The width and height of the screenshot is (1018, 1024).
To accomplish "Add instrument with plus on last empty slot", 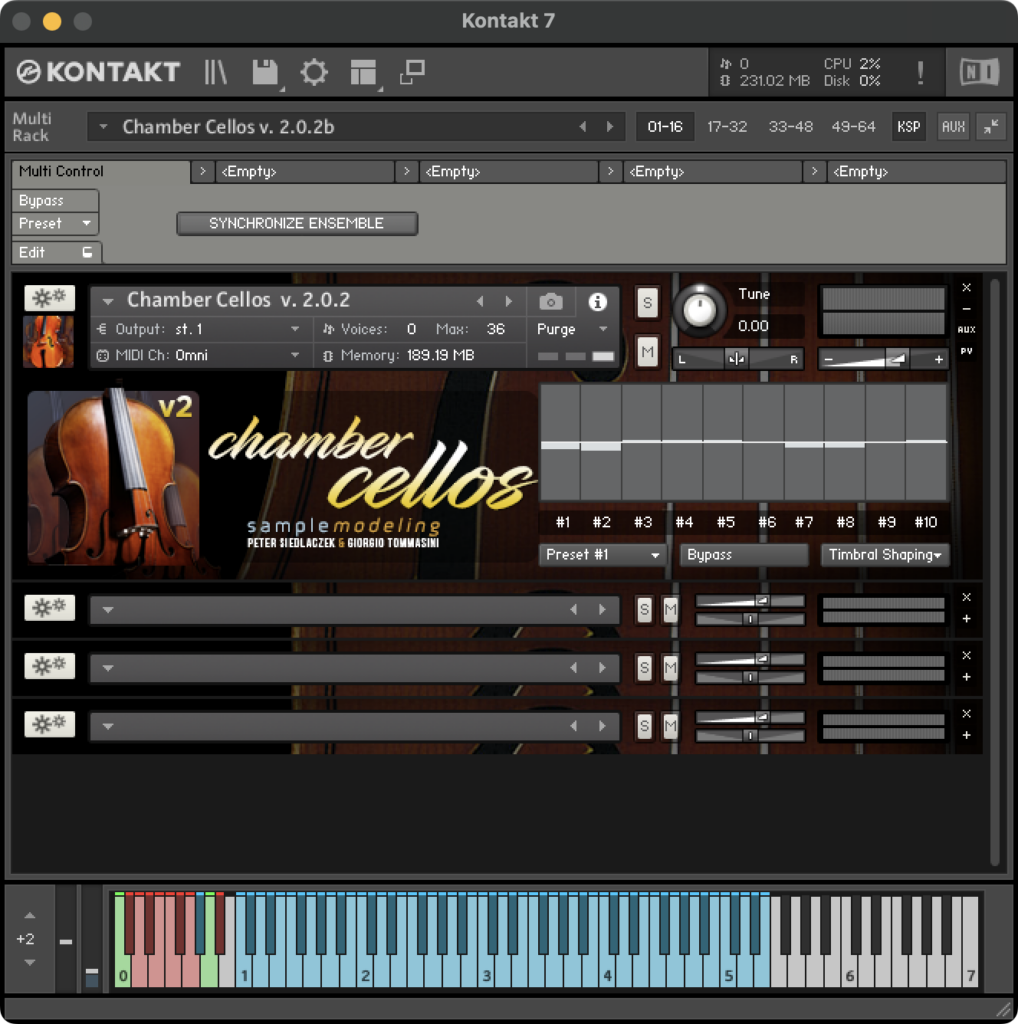I will pyautogui.click(x=966, y=735).
